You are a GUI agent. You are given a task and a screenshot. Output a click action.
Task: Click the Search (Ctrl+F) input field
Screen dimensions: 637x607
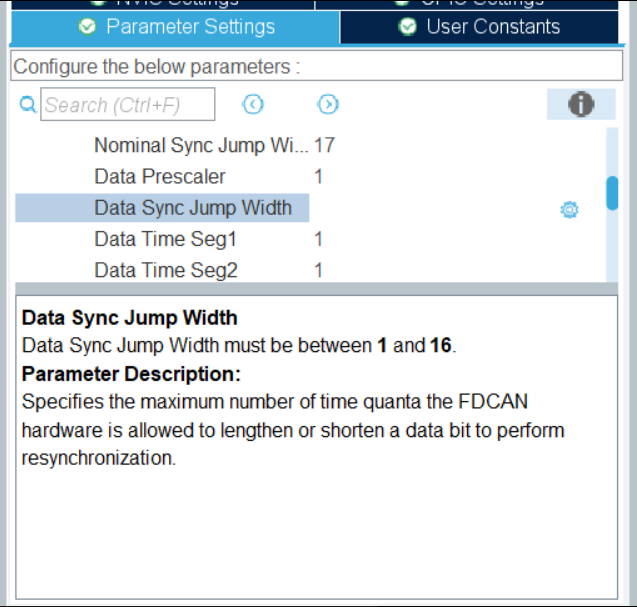[128, 104]
